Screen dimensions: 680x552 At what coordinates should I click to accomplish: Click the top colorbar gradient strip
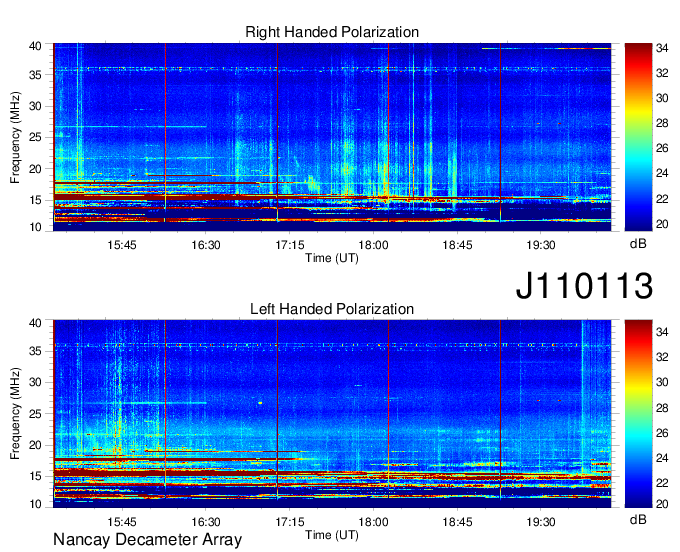click(x=638, y=137)
